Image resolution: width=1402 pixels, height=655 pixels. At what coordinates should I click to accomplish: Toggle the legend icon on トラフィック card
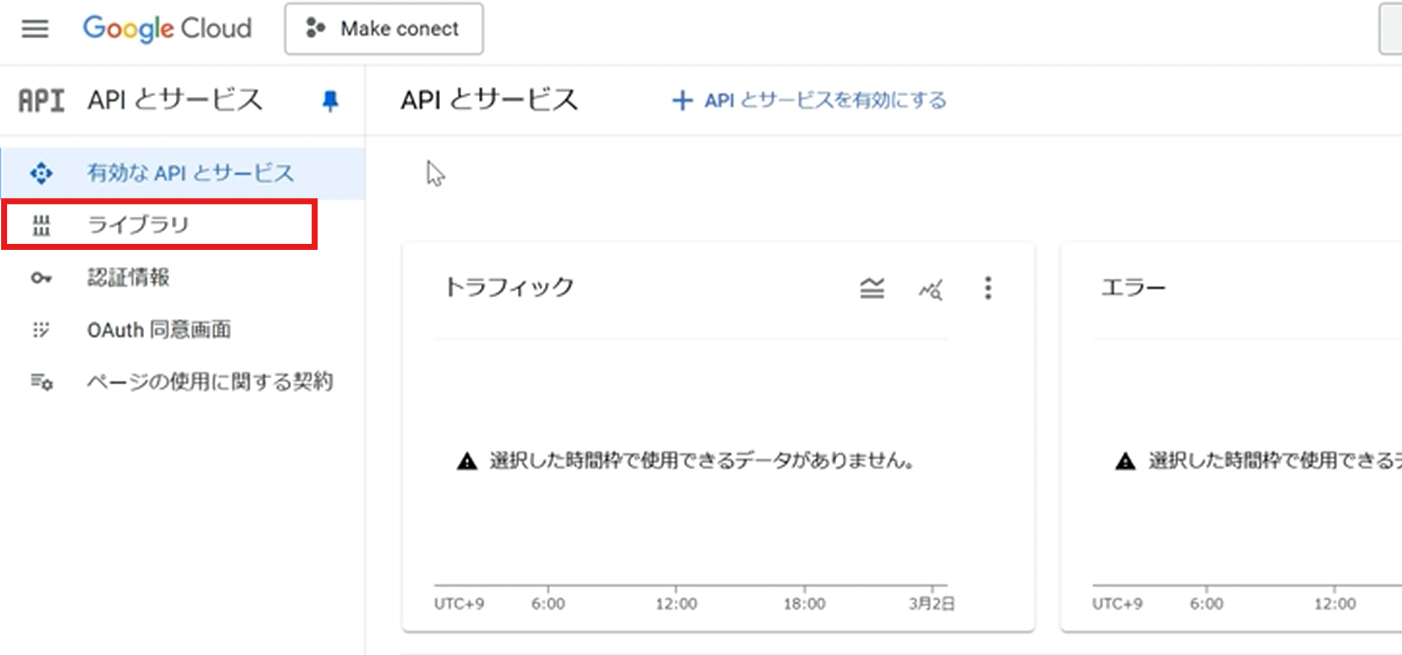click(872, 289)
